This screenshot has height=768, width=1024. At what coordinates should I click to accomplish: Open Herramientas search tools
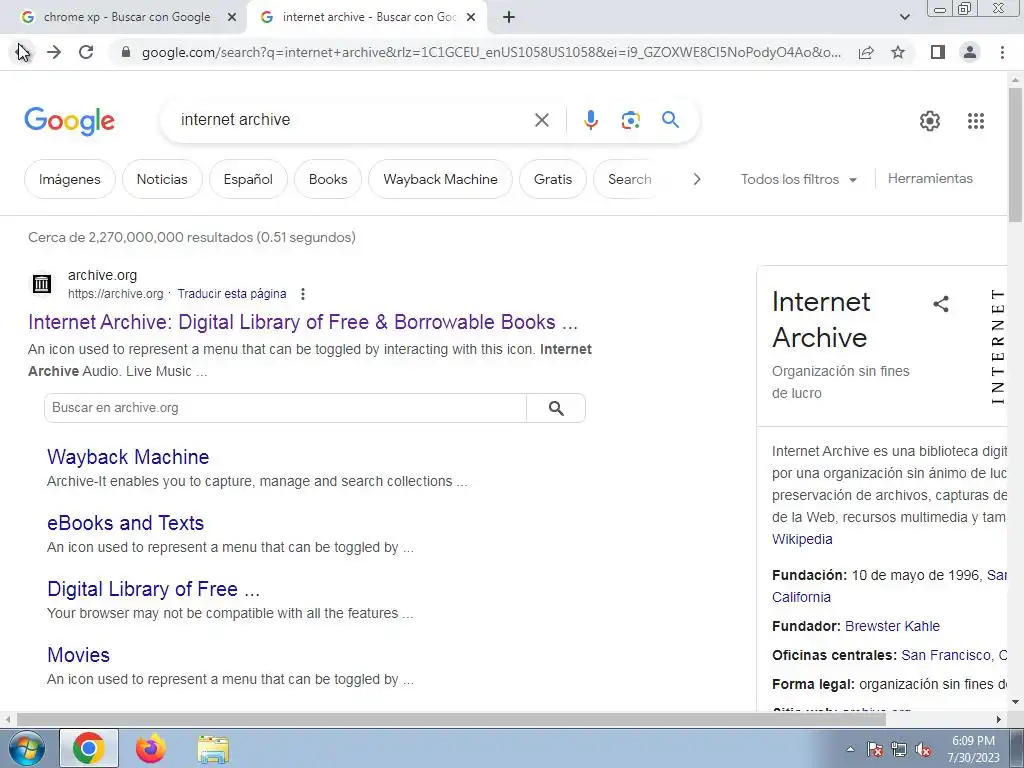coord(930,178)
